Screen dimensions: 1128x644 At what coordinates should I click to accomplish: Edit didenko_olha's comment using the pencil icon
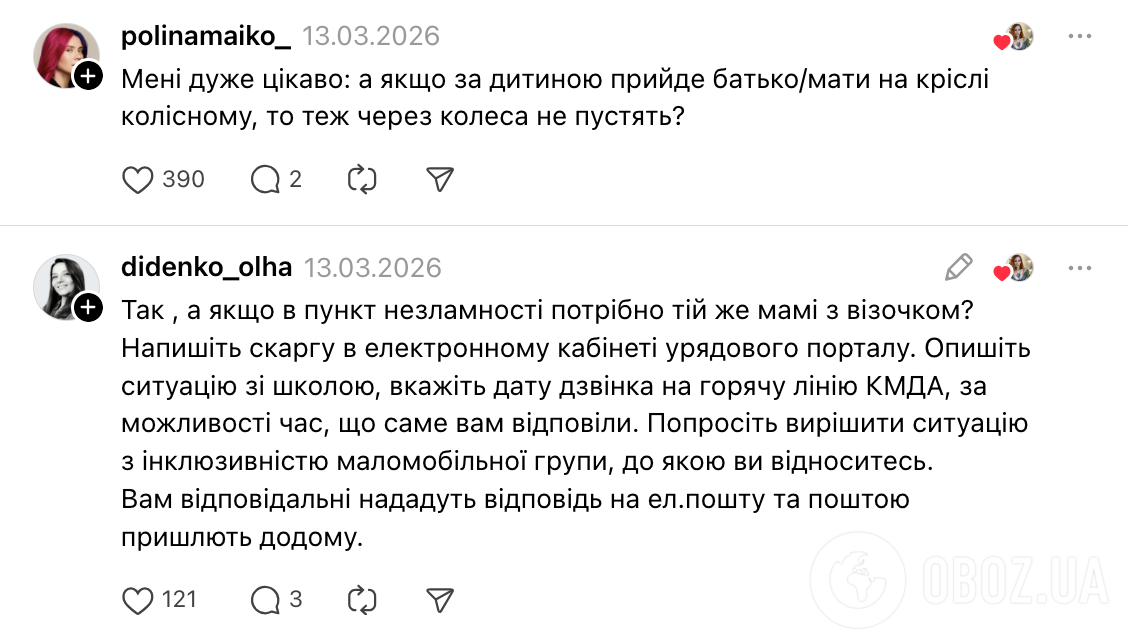[x=957, y=268]
